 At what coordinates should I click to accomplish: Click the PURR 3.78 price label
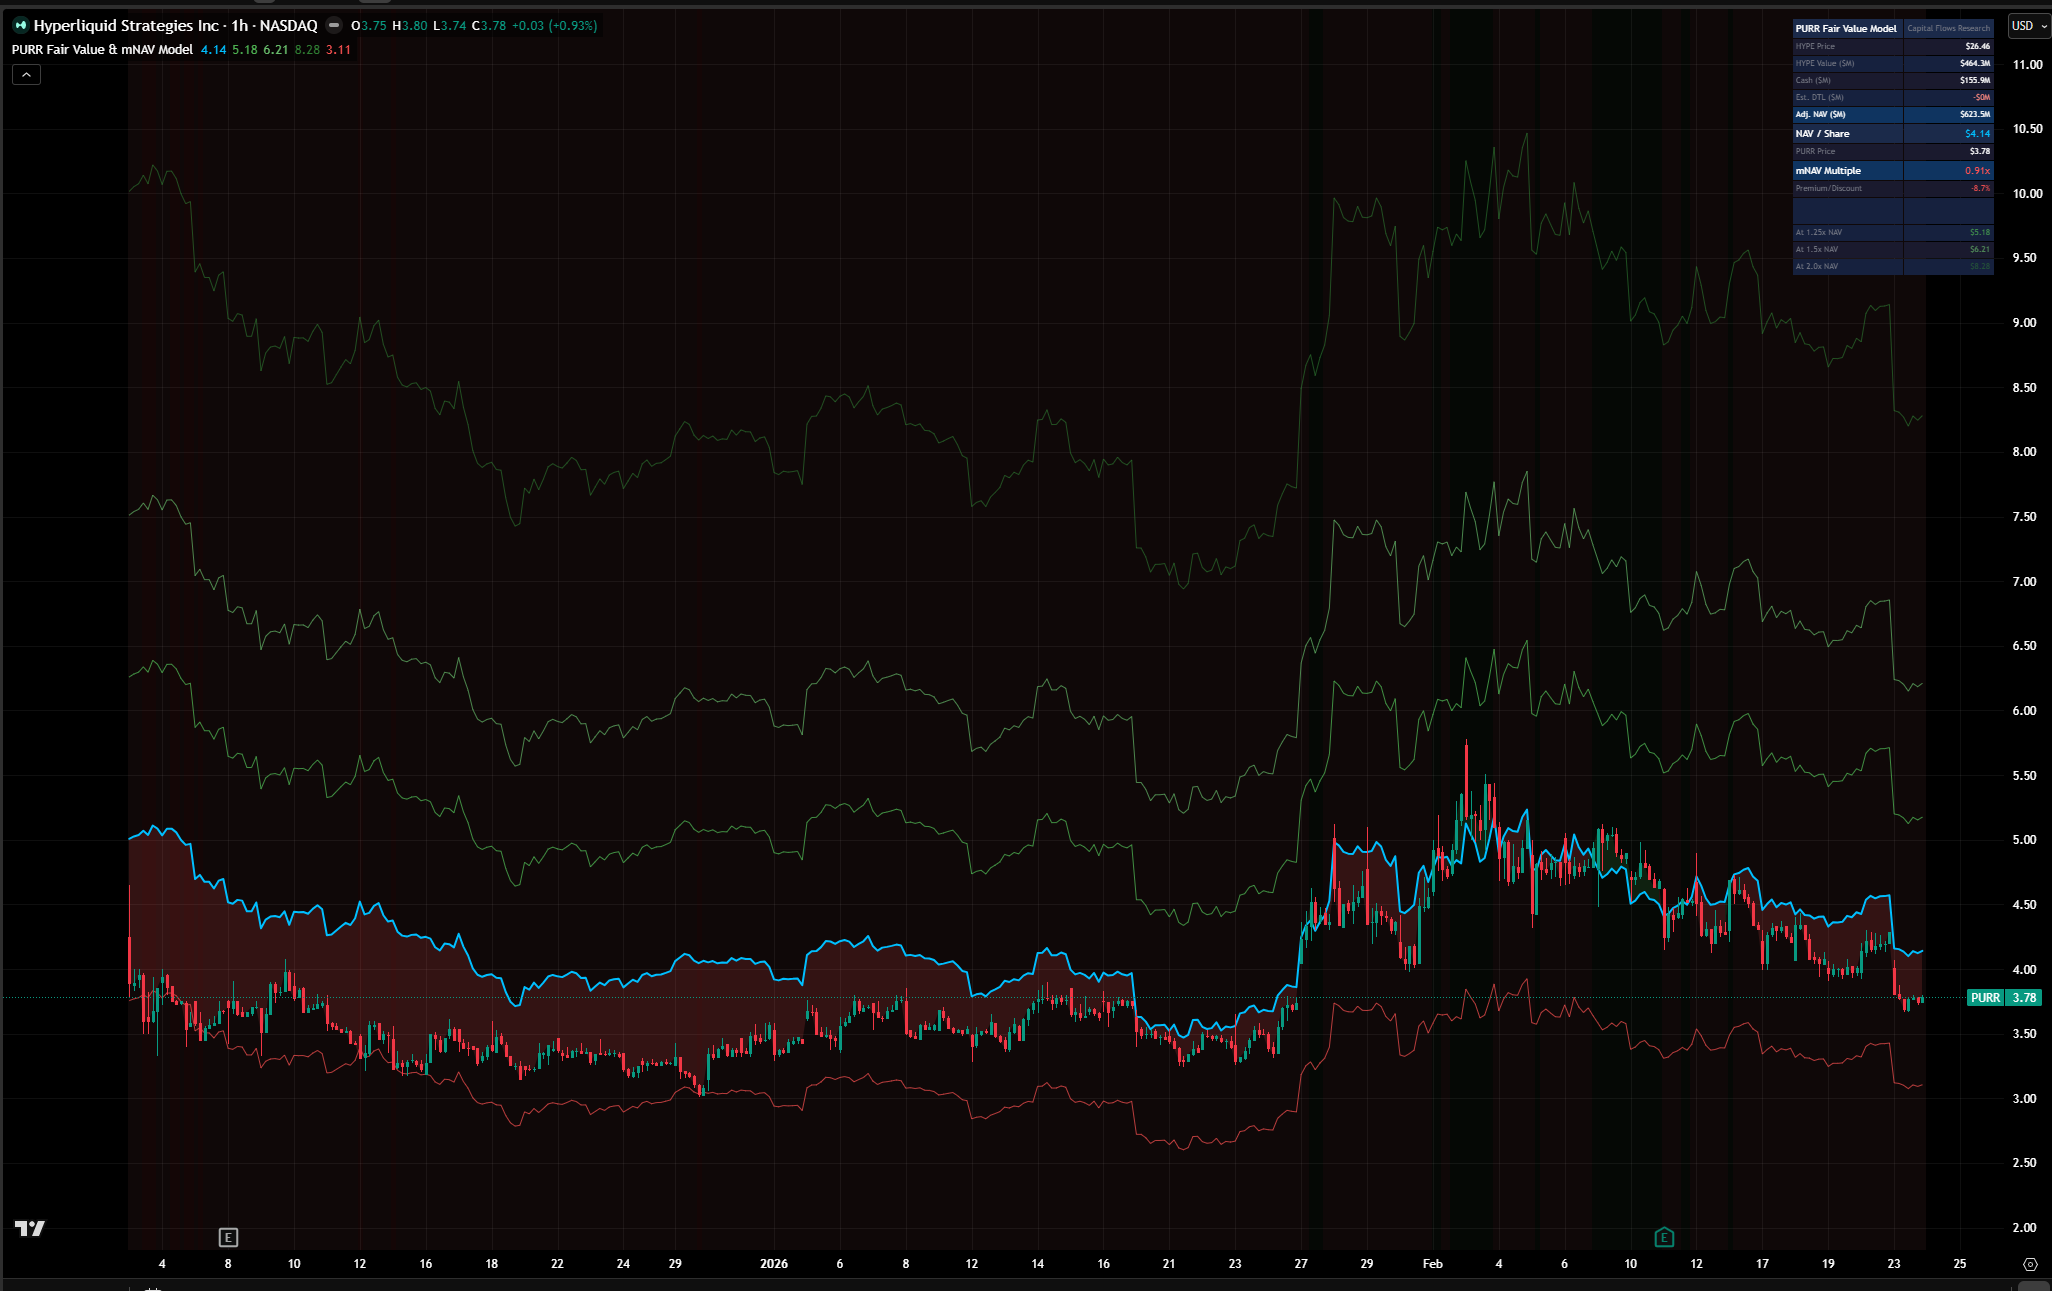pos(2003,998)
